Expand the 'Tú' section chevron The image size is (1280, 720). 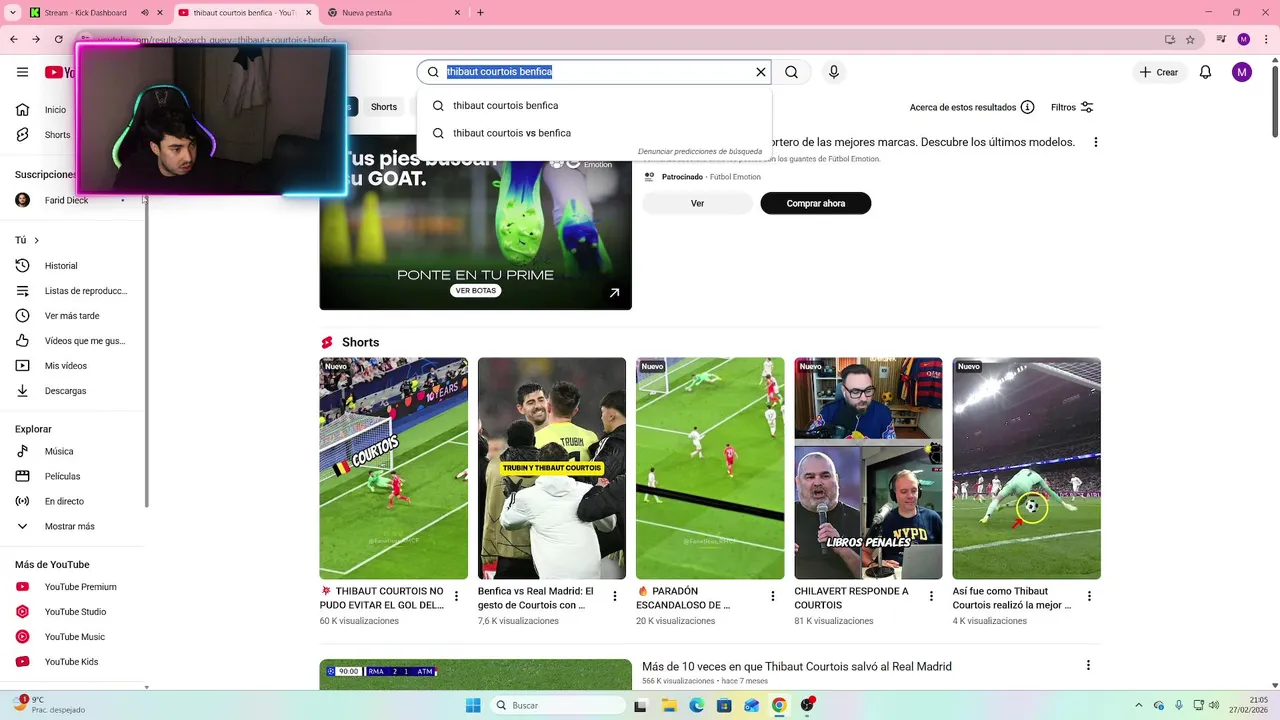36,240
